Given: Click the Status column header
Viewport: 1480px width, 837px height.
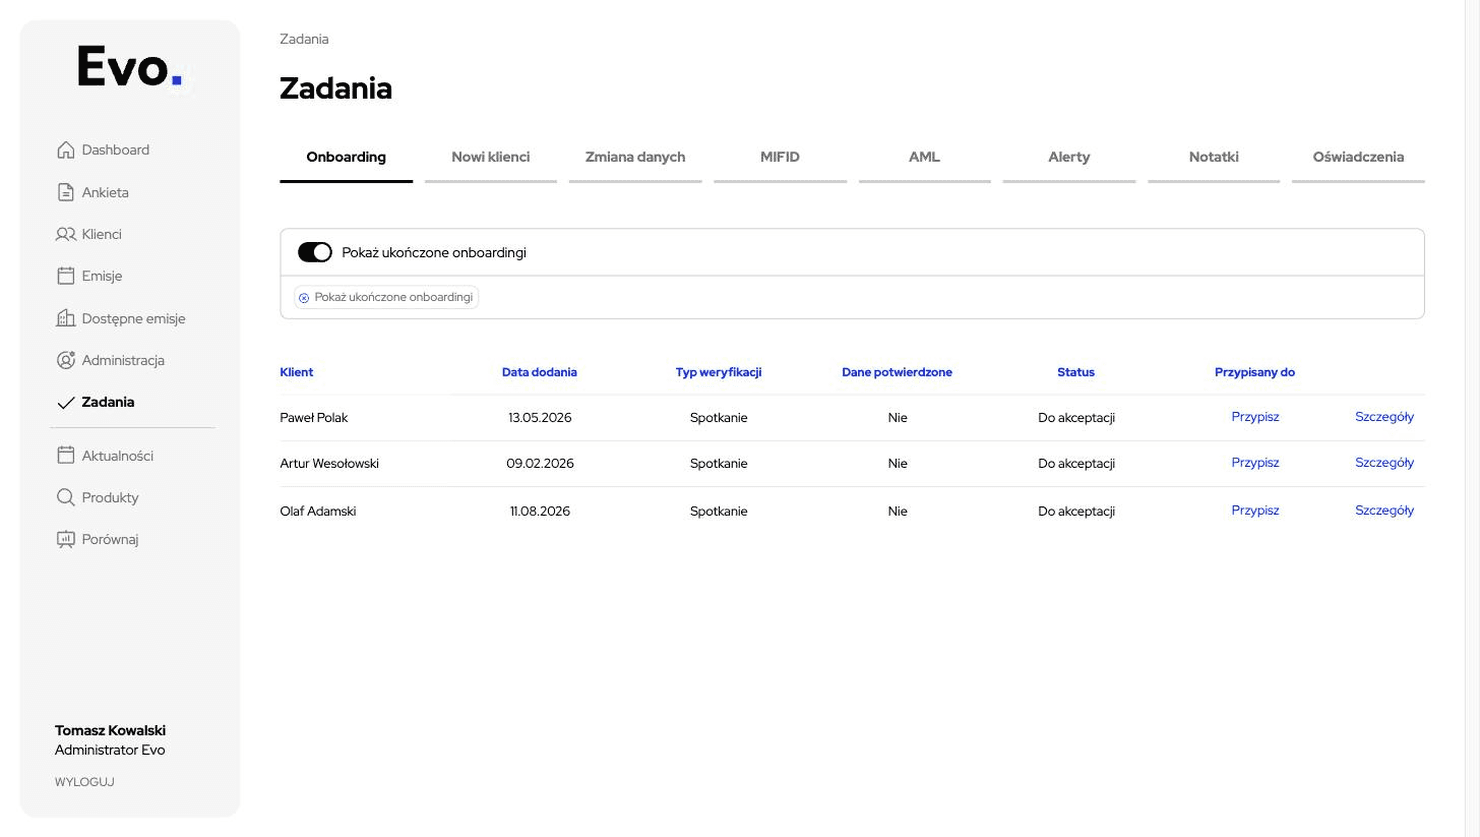Looking at the screenshot, I should [x=1076, y=372].
